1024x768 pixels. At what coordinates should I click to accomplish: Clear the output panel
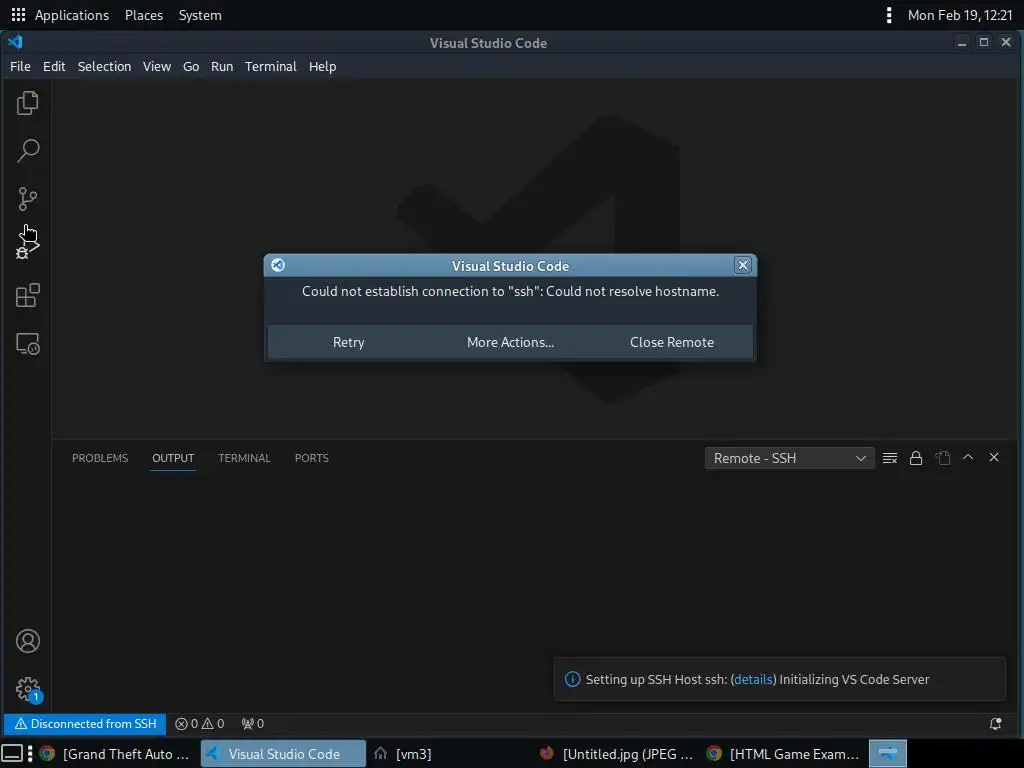(x=889, y=458)
